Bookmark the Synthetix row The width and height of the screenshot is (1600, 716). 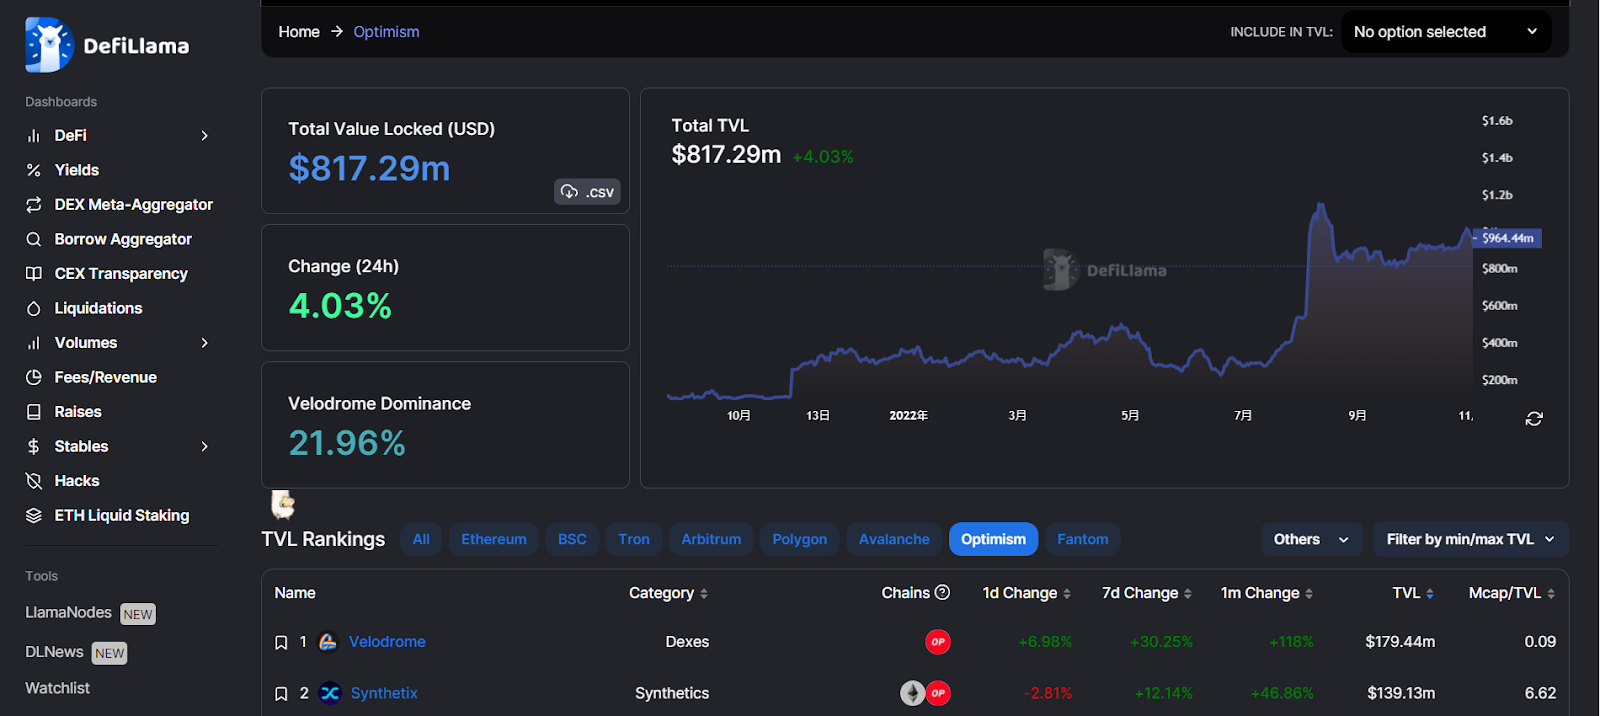tap(281, 694)
